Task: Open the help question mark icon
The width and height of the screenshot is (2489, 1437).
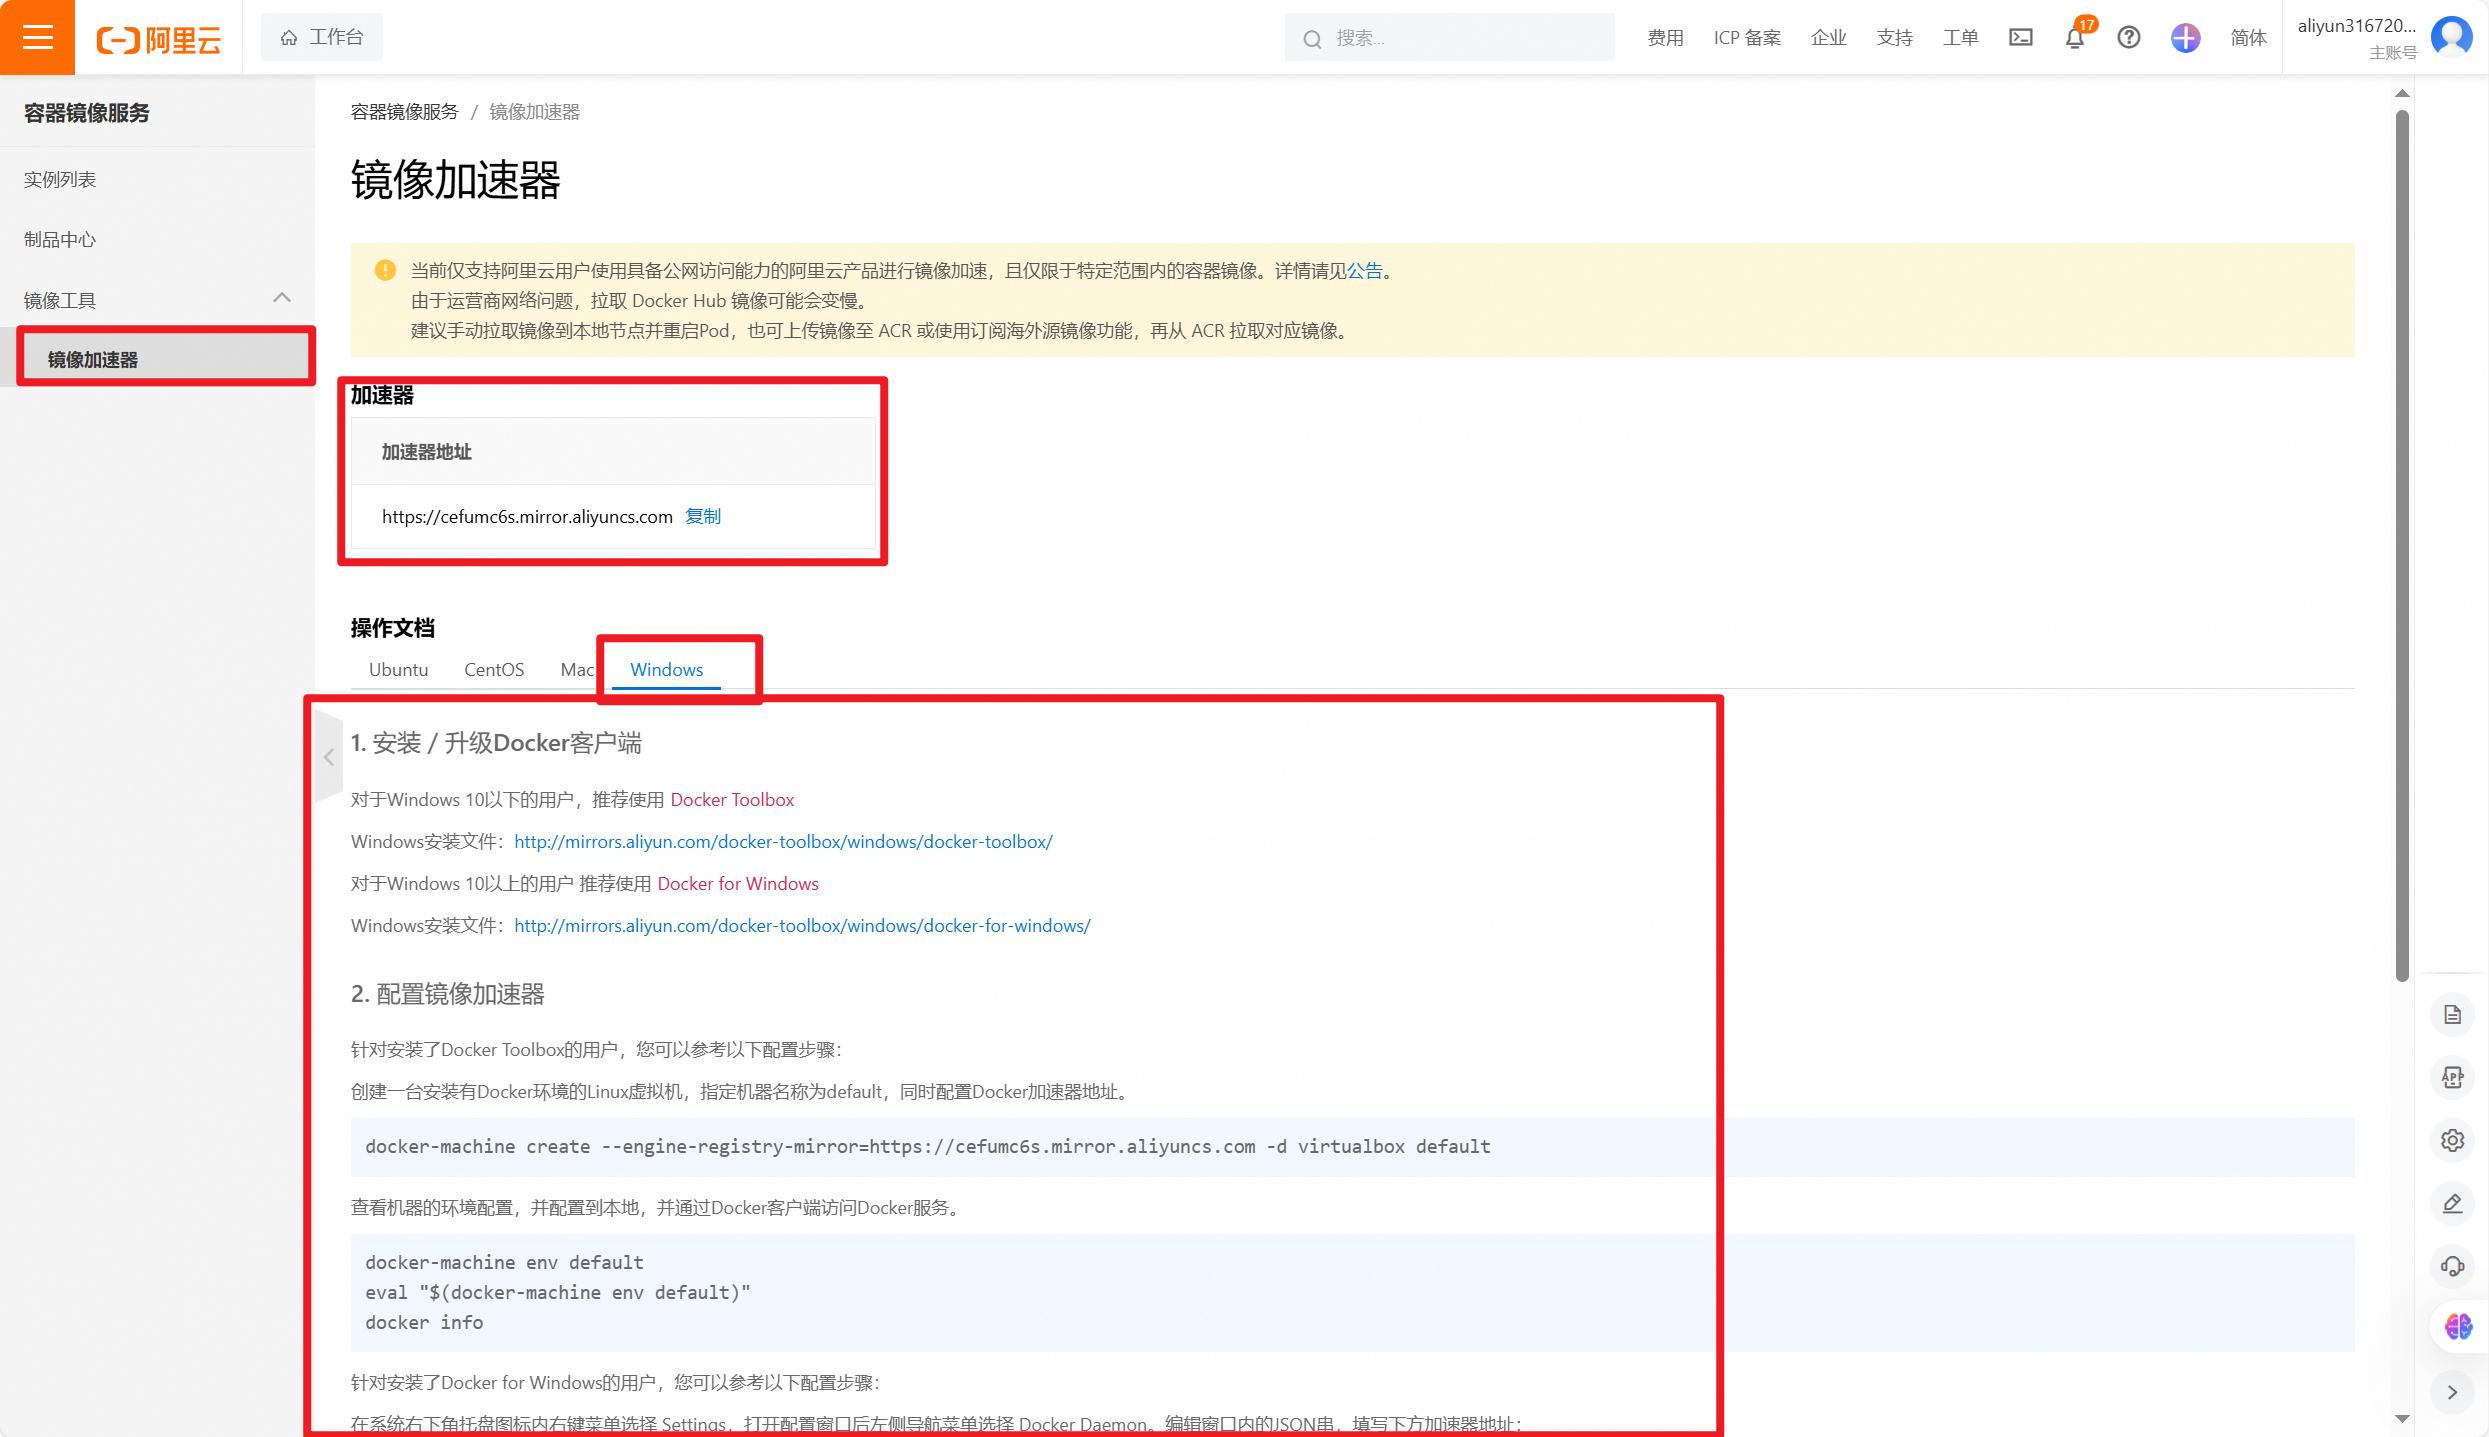Action: (x=2129, y=38)
